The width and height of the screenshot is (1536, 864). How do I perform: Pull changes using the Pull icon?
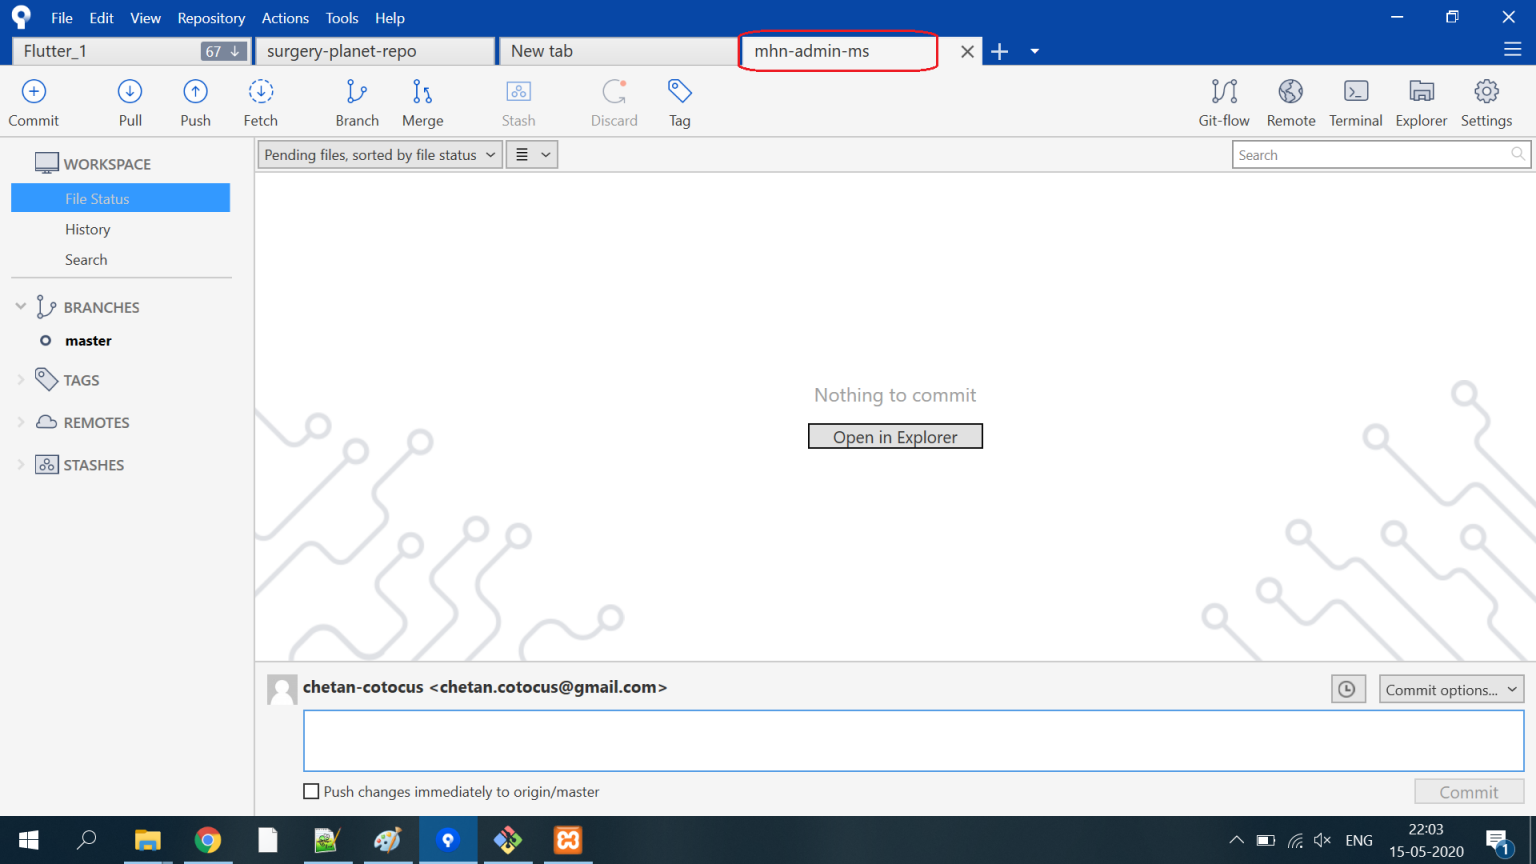130,92
